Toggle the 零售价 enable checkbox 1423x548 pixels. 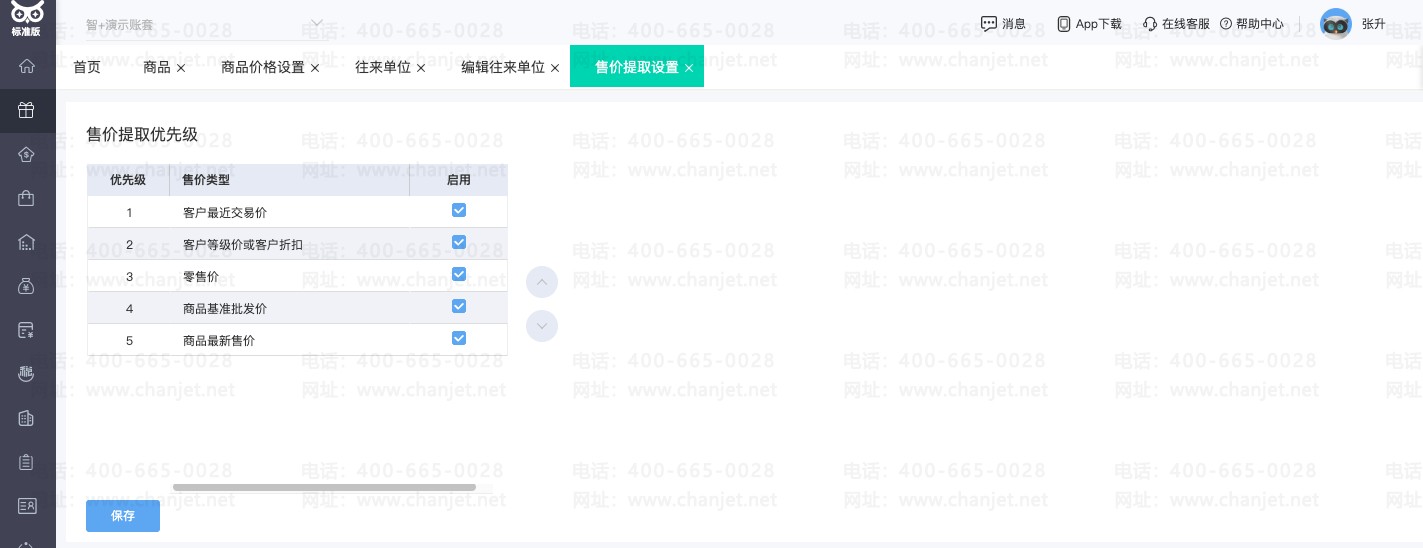(459, 274)
